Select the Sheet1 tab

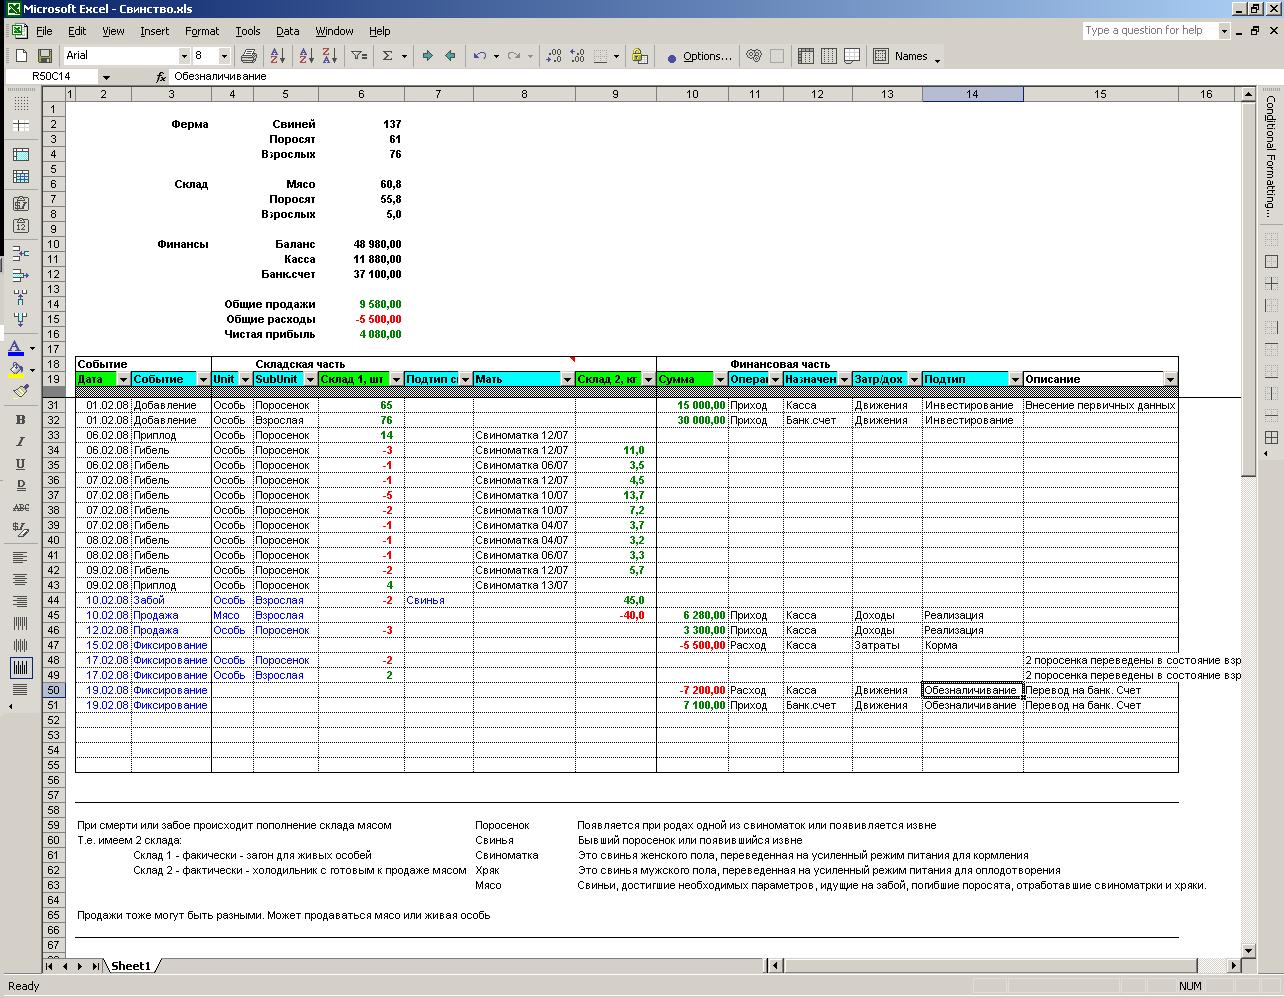coord(131,966)
